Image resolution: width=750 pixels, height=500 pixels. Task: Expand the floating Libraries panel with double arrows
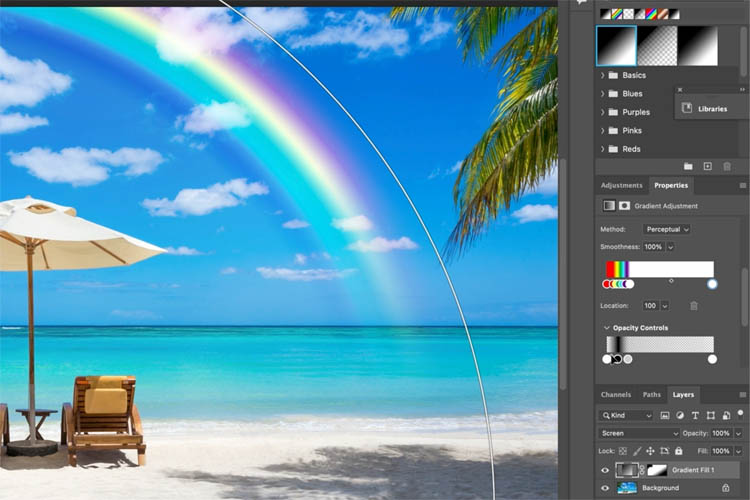742,89
